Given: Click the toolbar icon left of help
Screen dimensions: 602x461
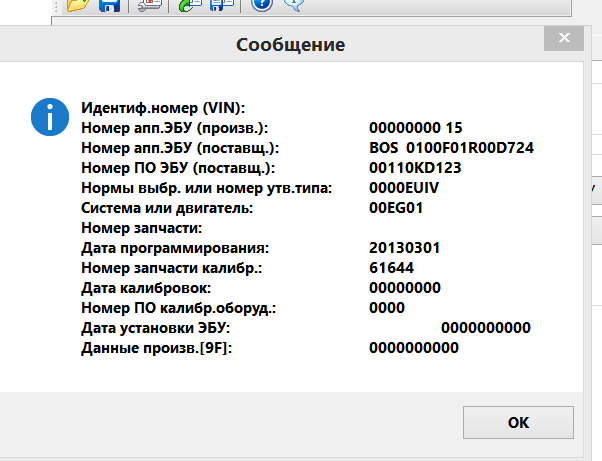Looking at the screenshot, I should click(222, 5).
